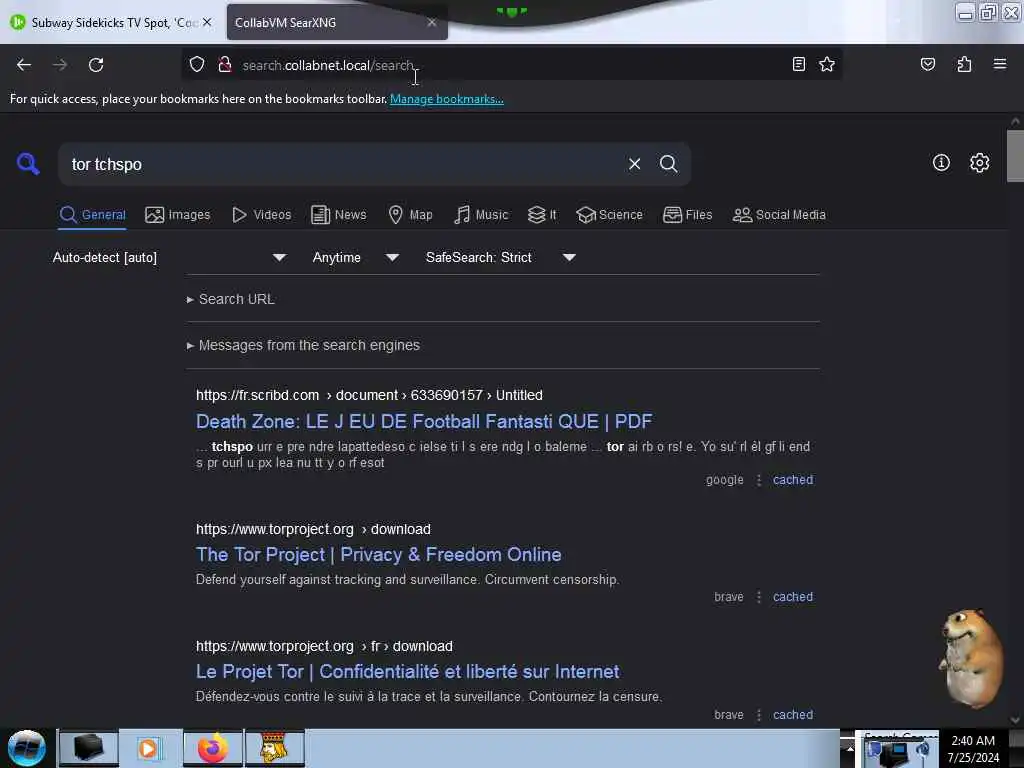Switch to the Files category
The width and height of the screenshot is (1024, 768).
[x=688, y=215]
